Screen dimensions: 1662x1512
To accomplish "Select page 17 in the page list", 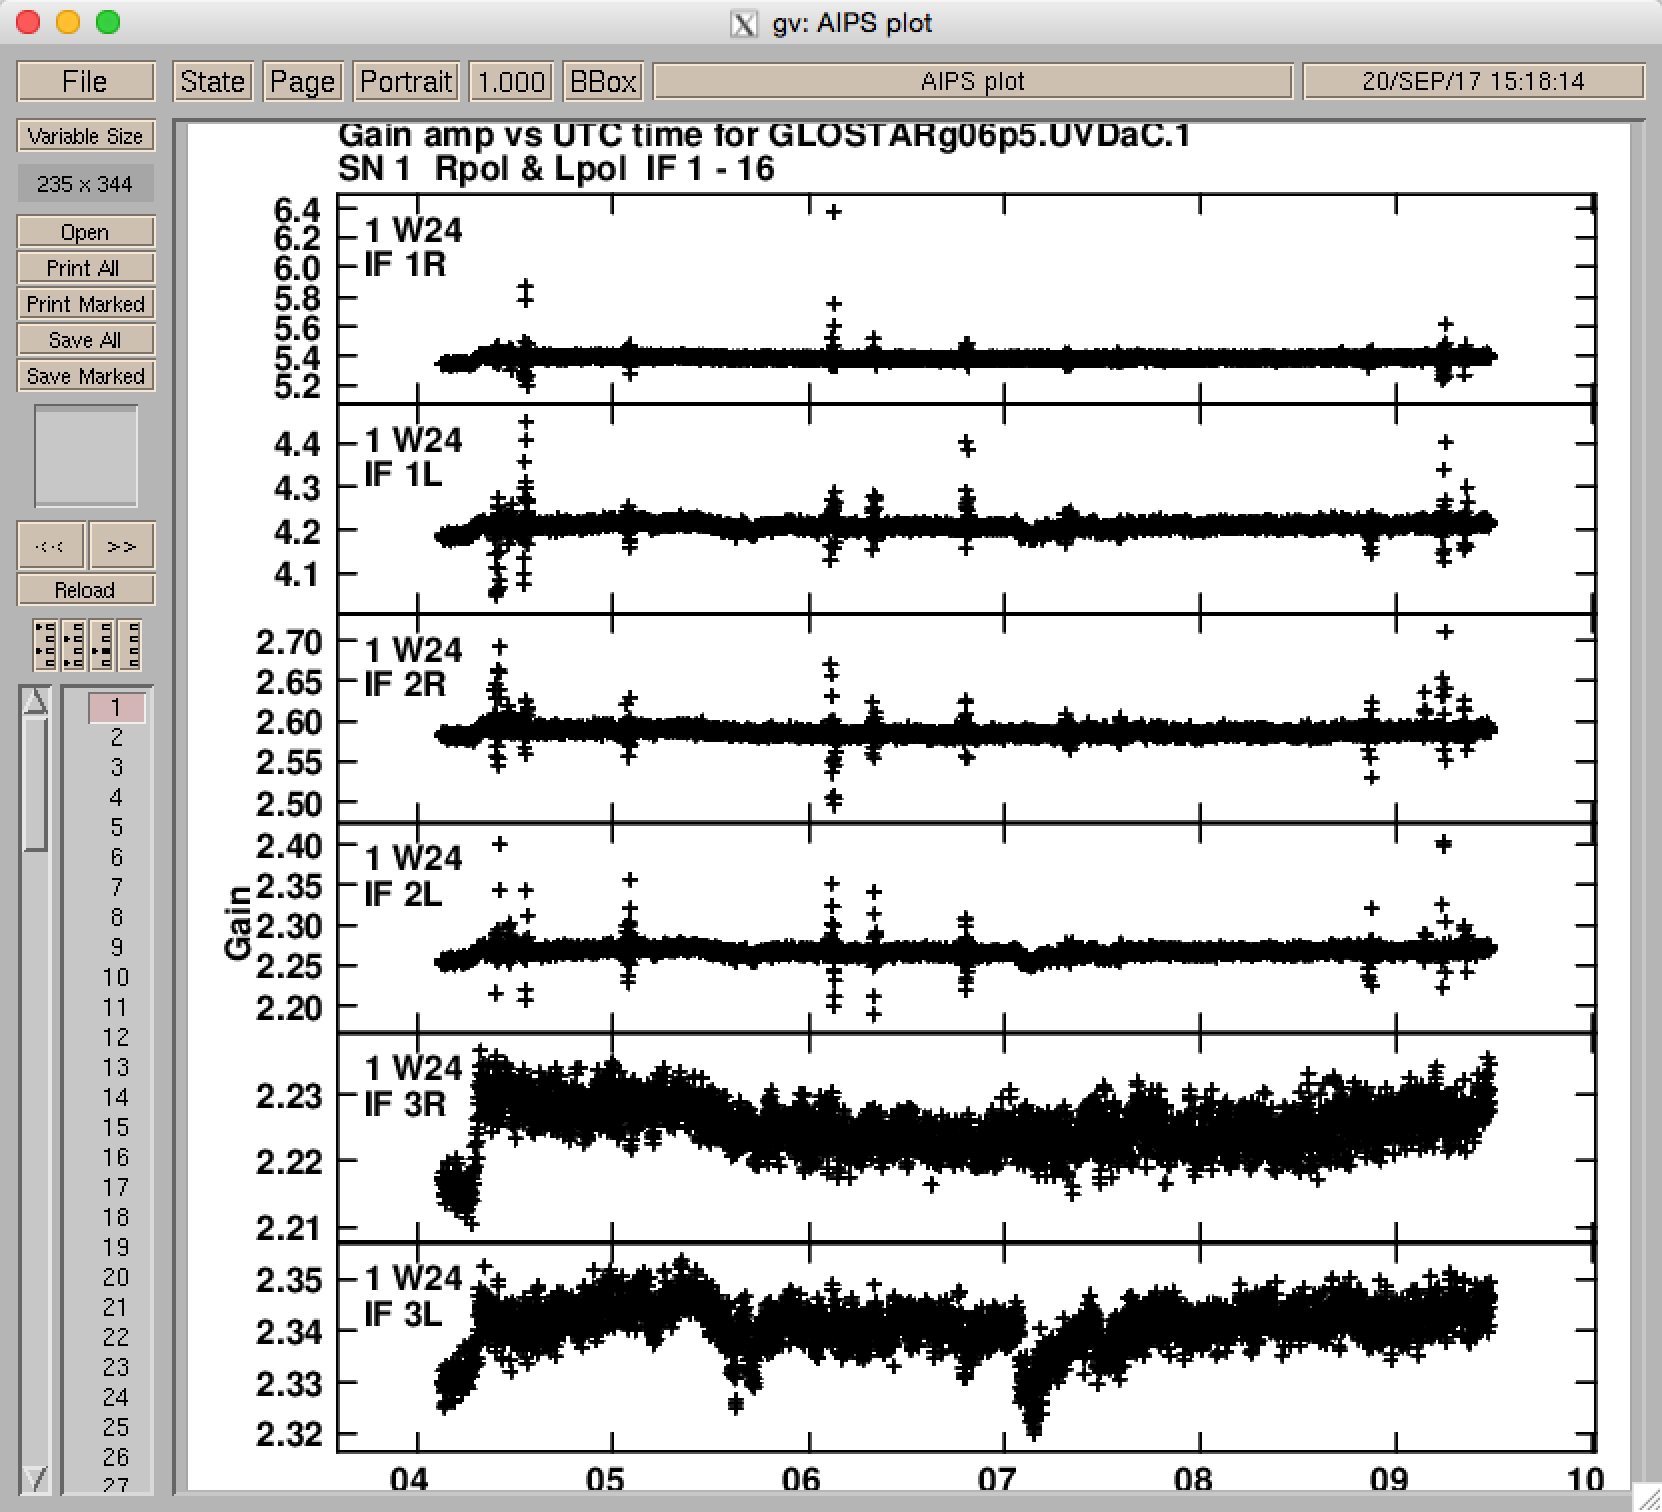I will 117,1187.
